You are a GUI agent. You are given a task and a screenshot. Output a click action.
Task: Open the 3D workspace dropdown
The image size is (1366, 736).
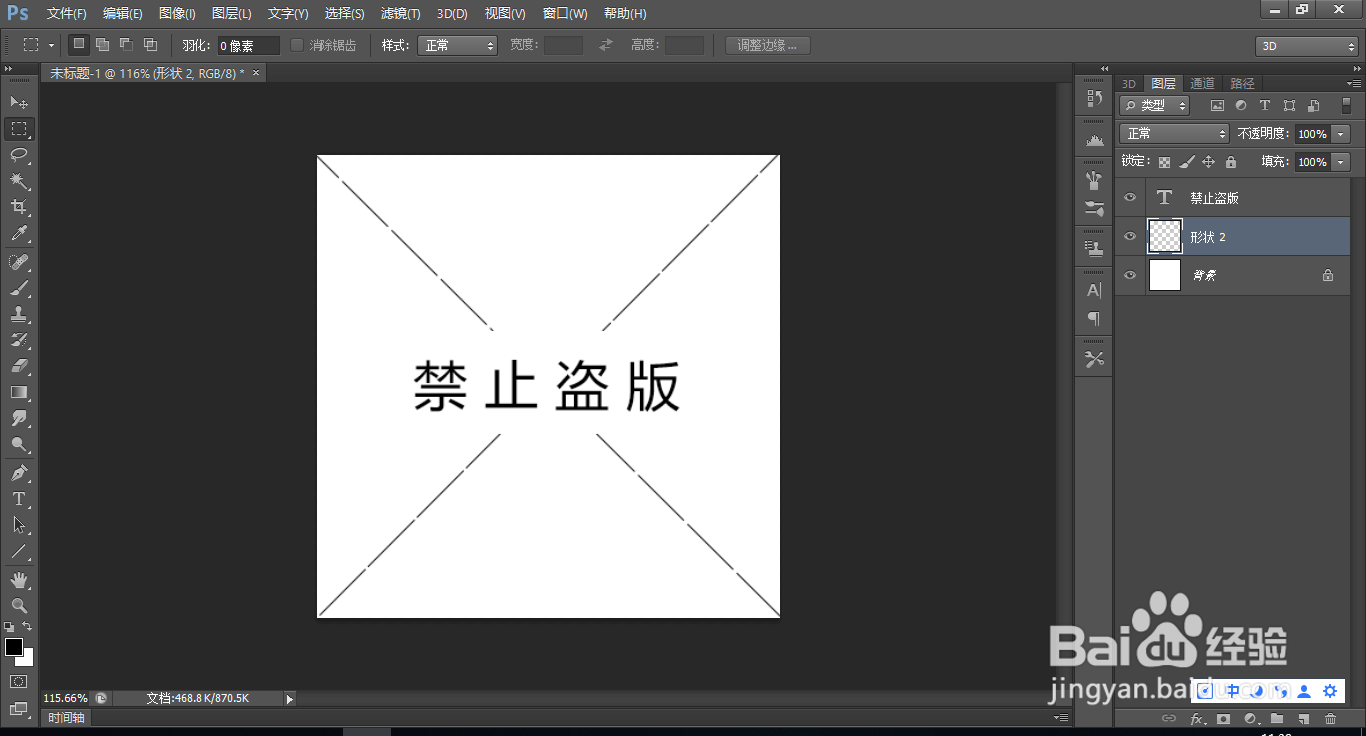(x=1307, y=46)
